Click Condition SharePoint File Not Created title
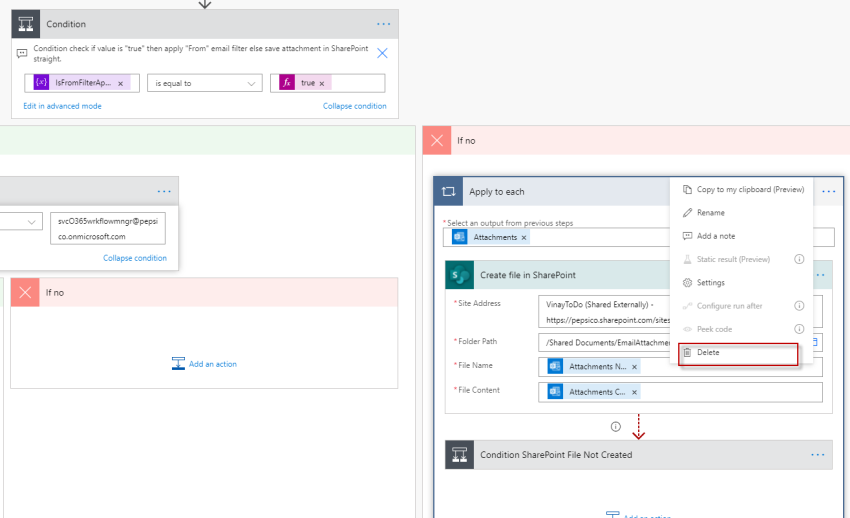Screen dimensions: 850x518 556,455
